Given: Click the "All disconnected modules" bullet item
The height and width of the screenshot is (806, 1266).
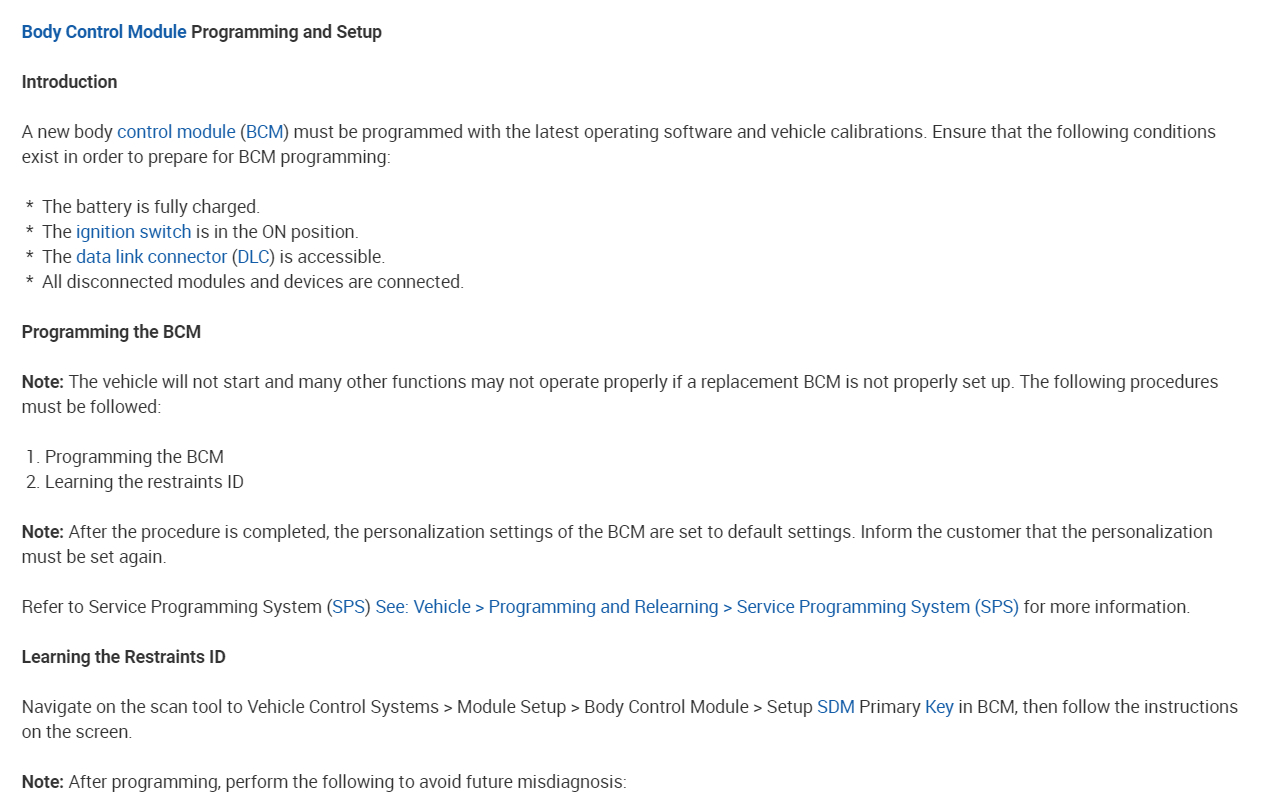Looking at the screenshot, I should (252, 282).
